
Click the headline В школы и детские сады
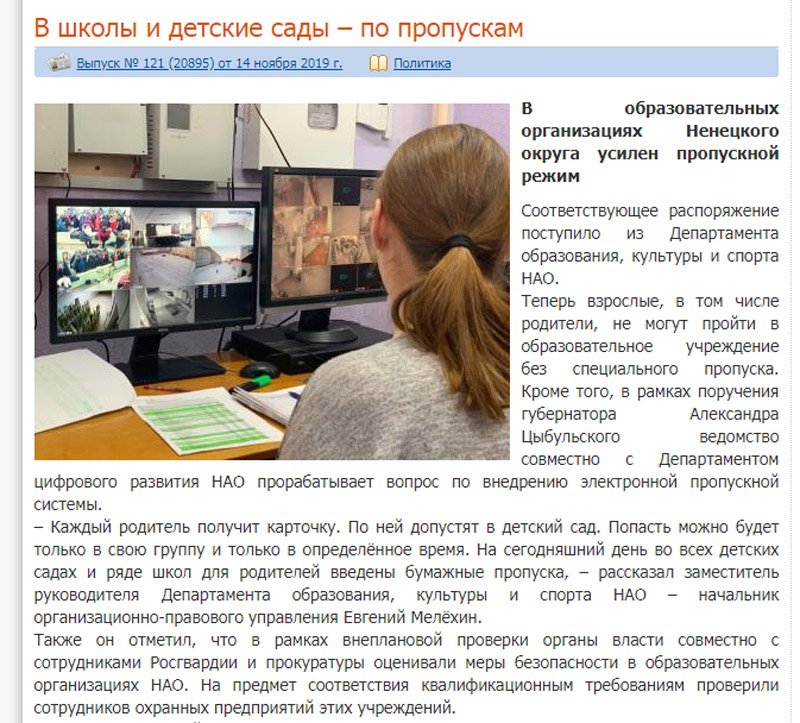click(279, 28)
